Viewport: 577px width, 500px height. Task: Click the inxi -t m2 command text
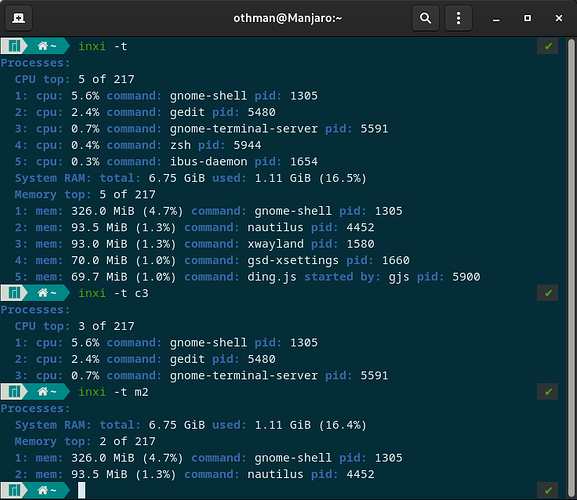coord(113,392)
